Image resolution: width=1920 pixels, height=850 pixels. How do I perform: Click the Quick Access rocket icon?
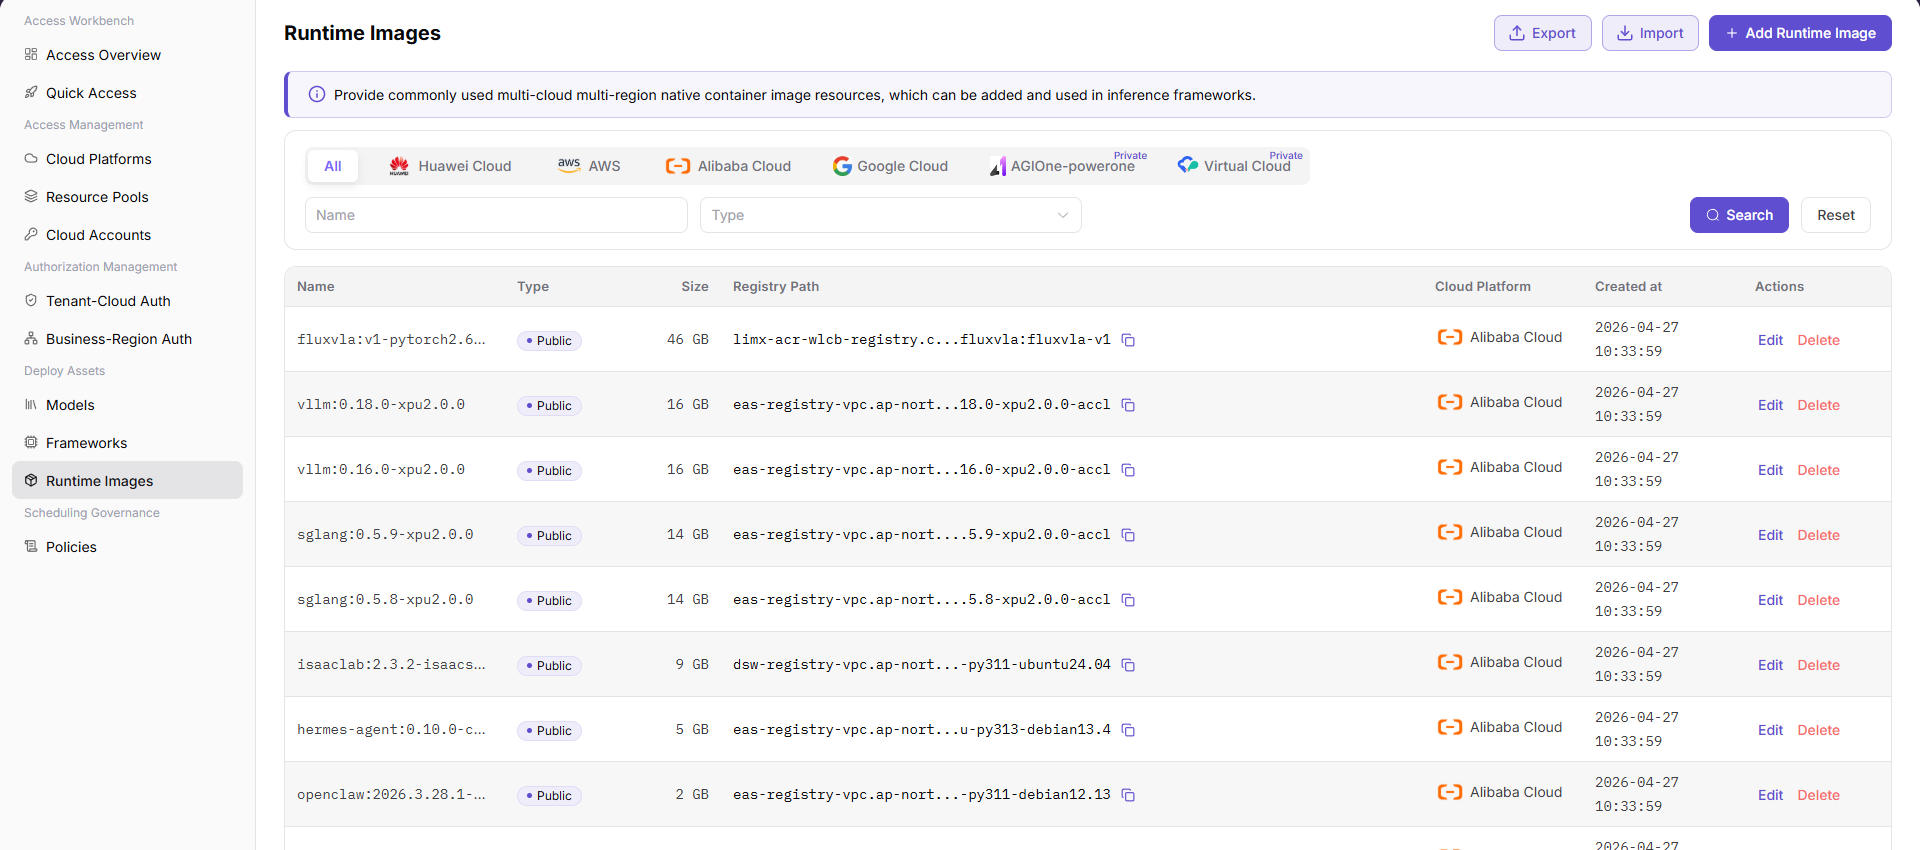point(31,92)
